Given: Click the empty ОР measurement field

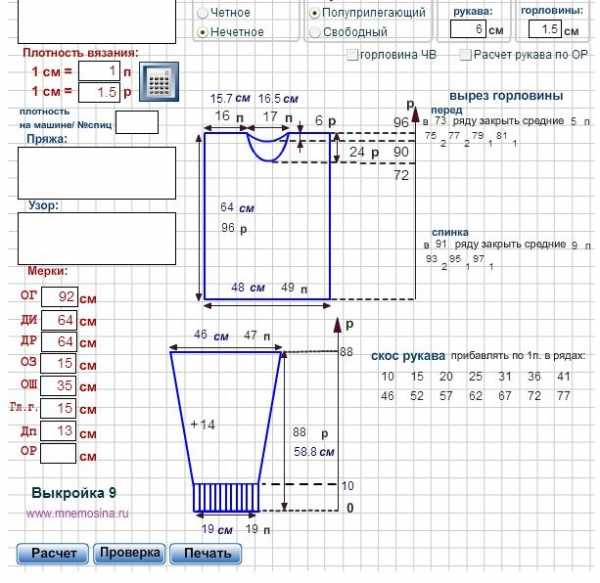Looking at the screenshot, I should click(60, 453).
